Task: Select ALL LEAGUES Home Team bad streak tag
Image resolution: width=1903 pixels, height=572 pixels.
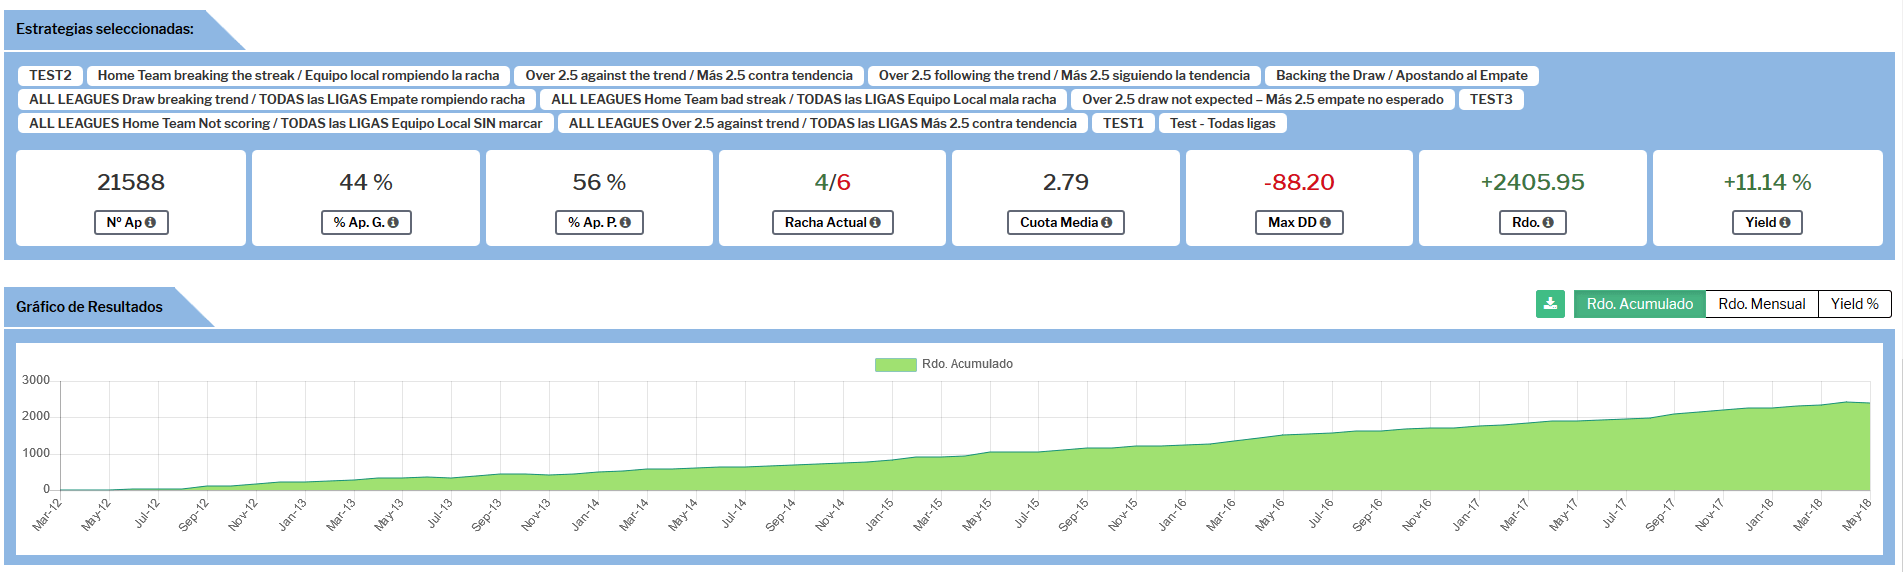Action: pyautogui.click(x=803, y=100)
